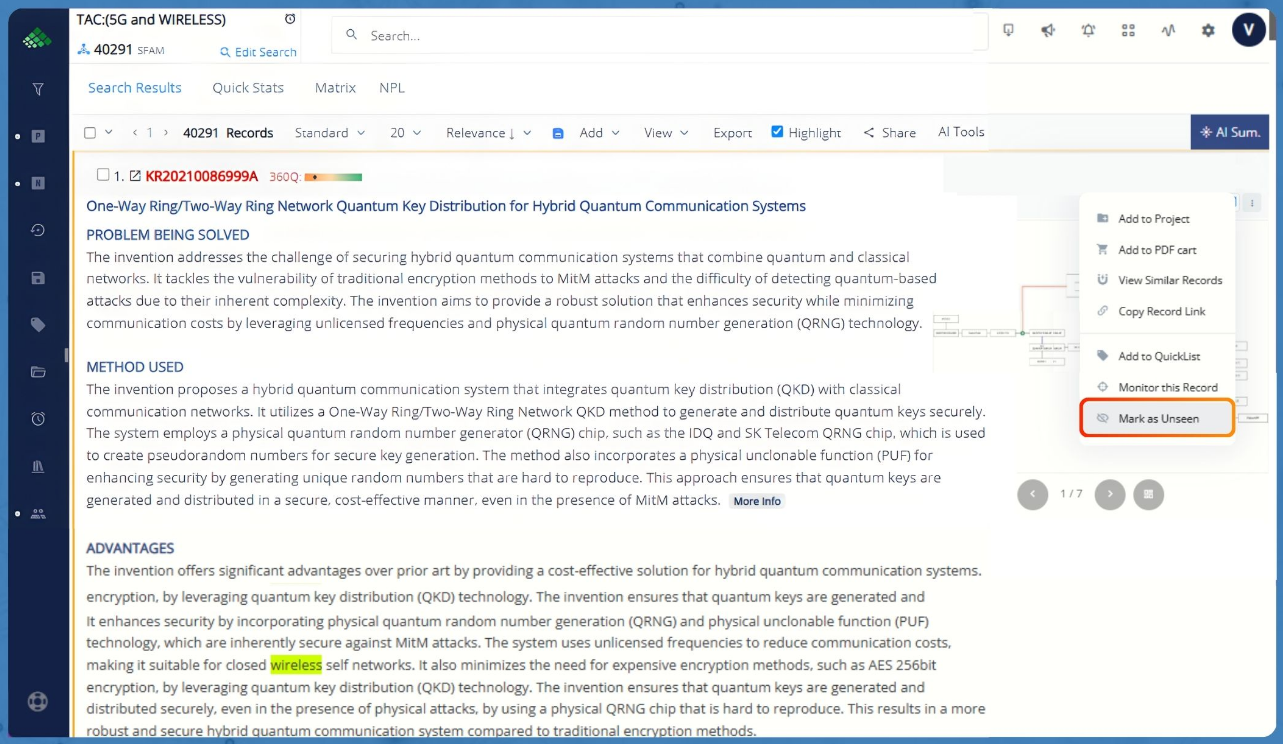Click the notifications bell icon
Screen dimensions: 1283x744
click(x=1088, y=31)
